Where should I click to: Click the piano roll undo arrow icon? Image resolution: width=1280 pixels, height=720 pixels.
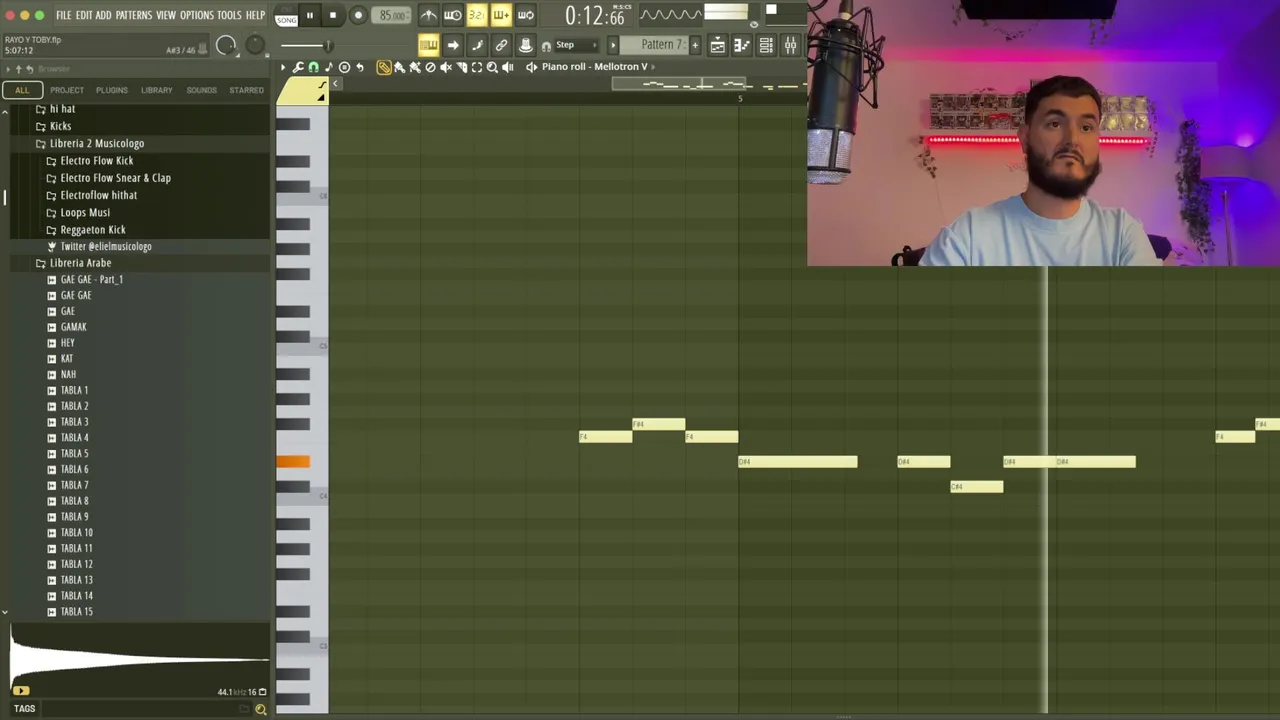[x=360, y=67]
